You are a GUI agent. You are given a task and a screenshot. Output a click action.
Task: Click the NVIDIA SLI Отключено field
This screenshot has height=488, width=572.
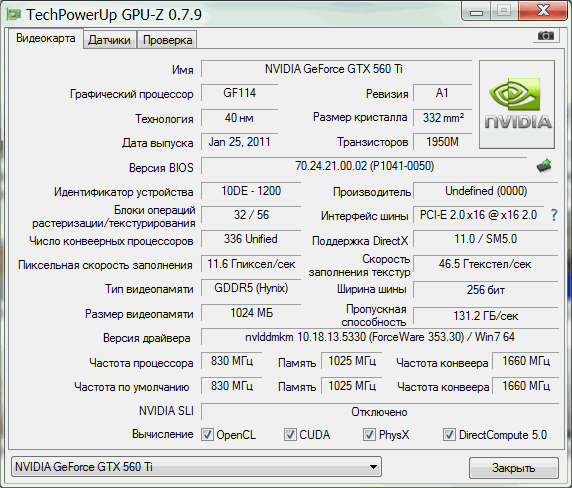click(380, 412)
